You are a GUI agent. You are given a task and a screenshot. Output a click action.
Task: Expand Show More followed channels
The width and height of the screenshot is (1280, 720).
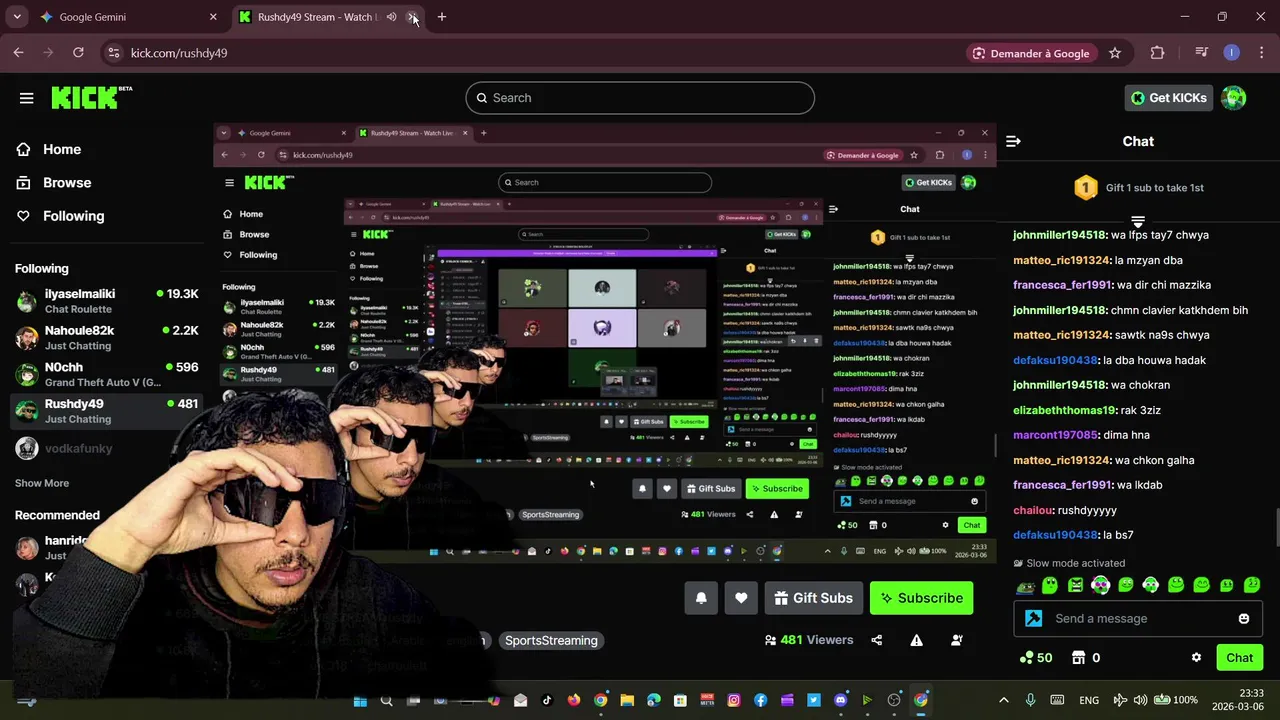[x=42, y=483]
